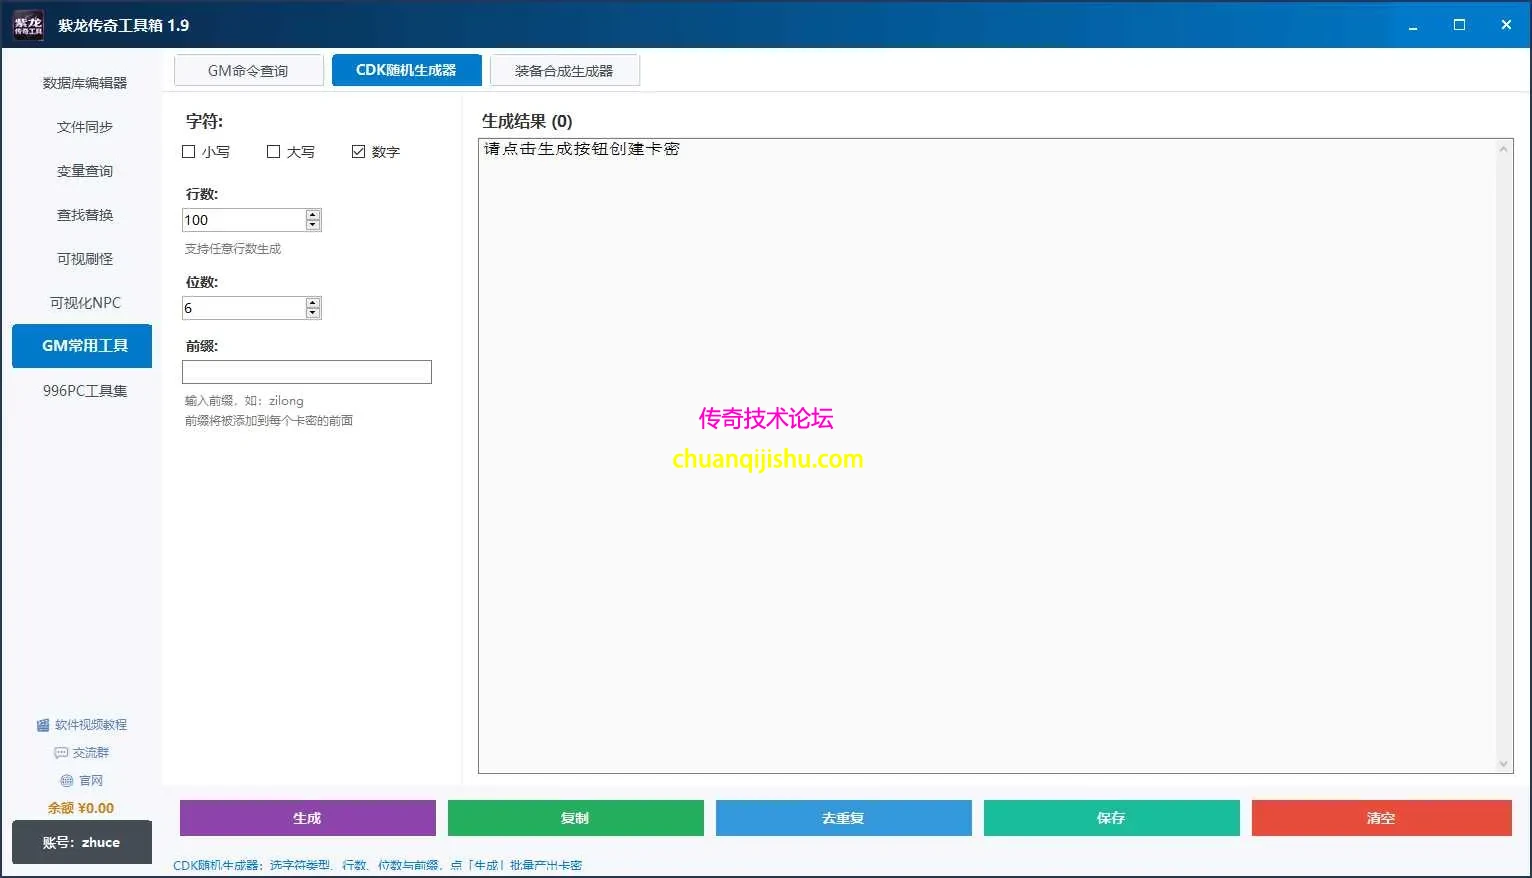Click the 前缀将被添加到每个卡密的前面 hint text
Image resolution: width=1532 pixels, height=878 pixels.
(x=269, y=421)
